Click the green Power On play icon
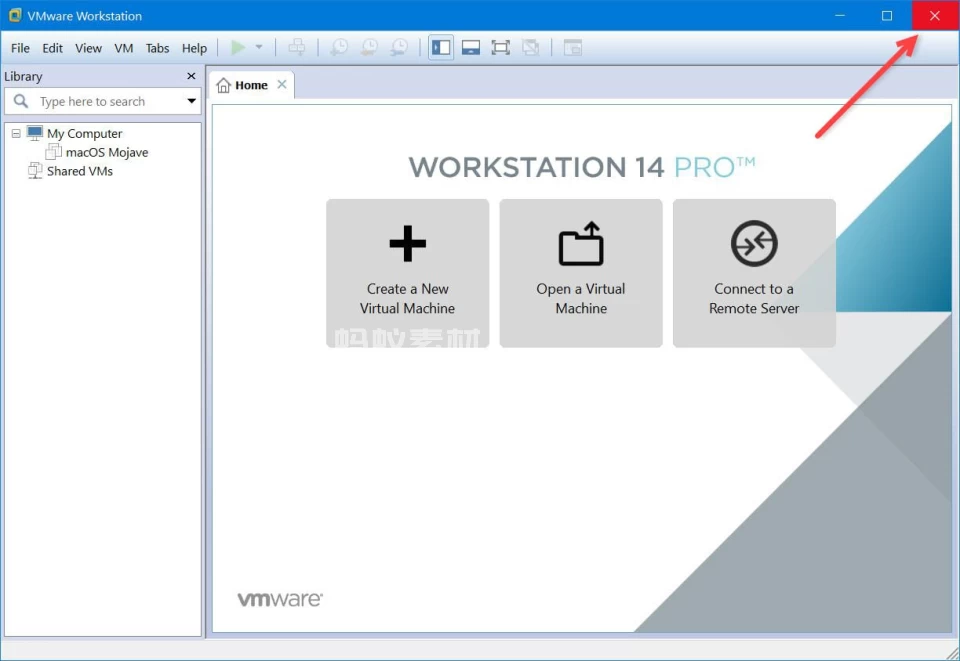This screenshot has height=661, width=960. point(238,48)
